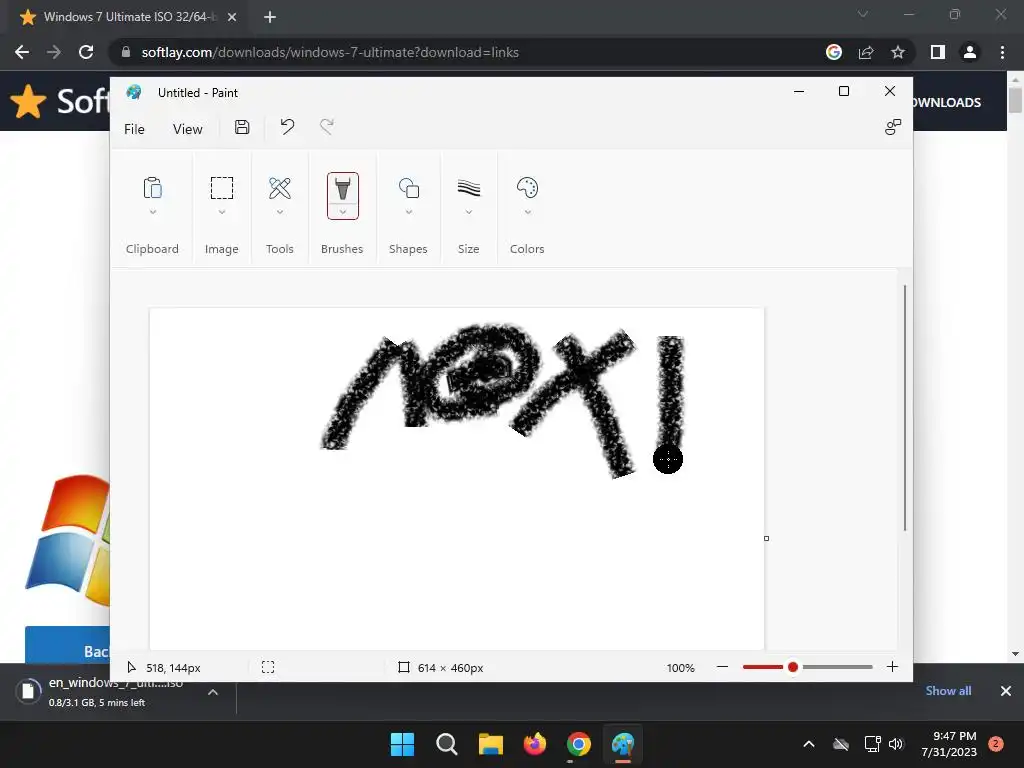The width and height of the screenshot is (1024, 768).
Task: Open the Chrome three-dot menu
Action: coord(1002,52)
